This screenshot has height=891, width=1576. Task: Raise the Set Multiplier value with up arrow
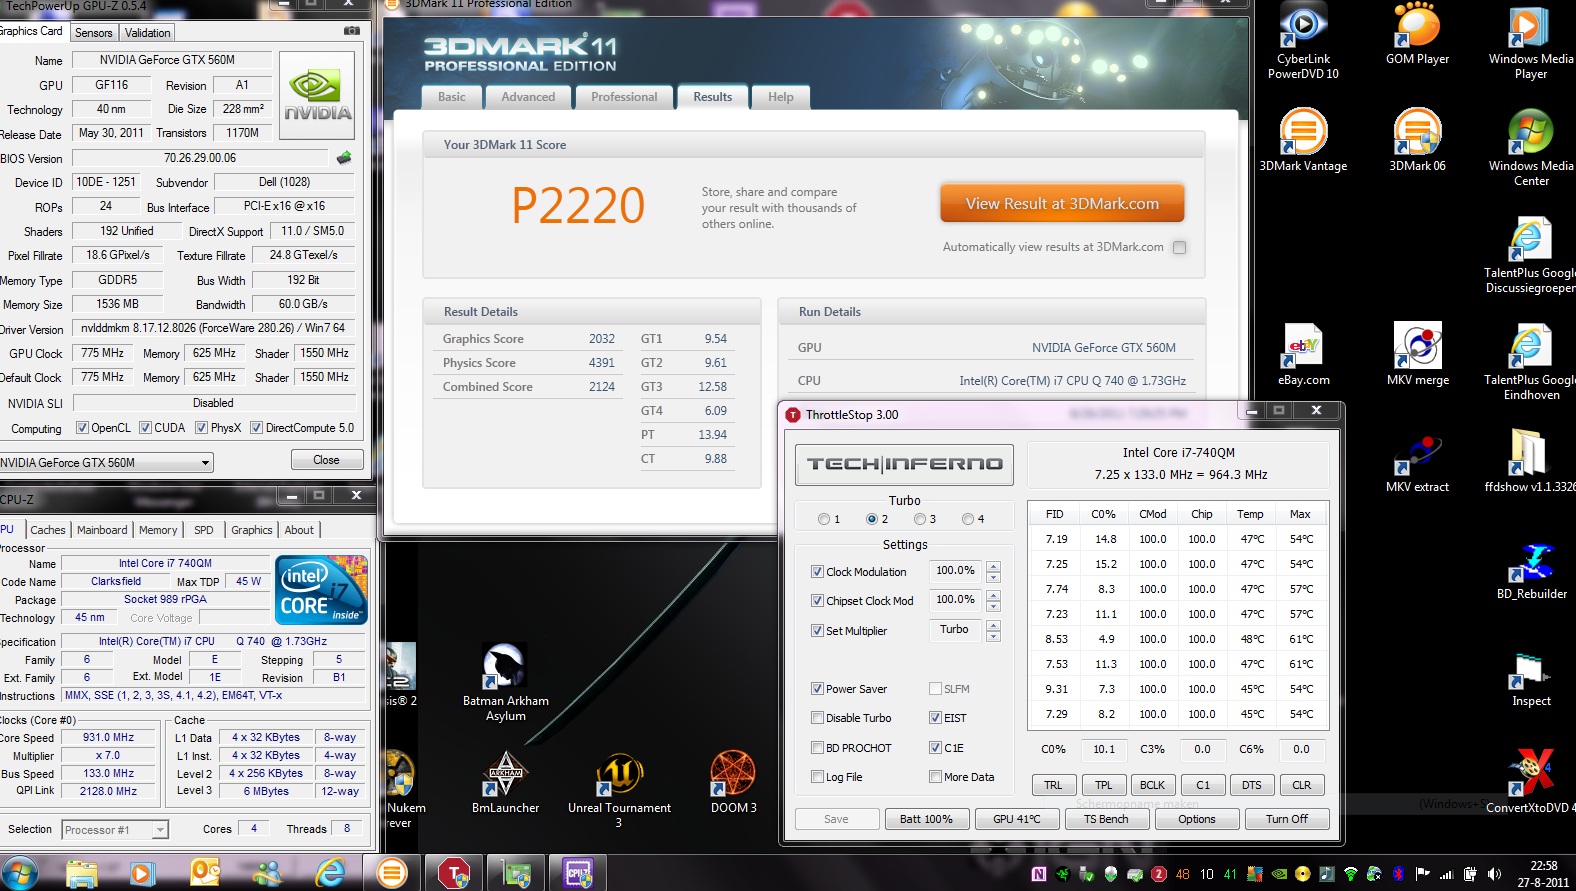[993, 625]
